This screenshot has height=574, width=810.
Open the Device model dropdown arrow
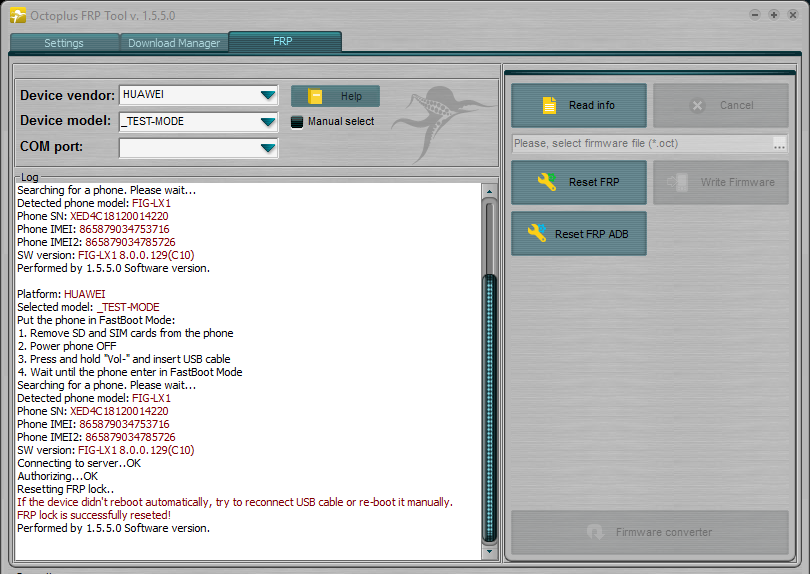pyautogui.click(x=268, y=122)
